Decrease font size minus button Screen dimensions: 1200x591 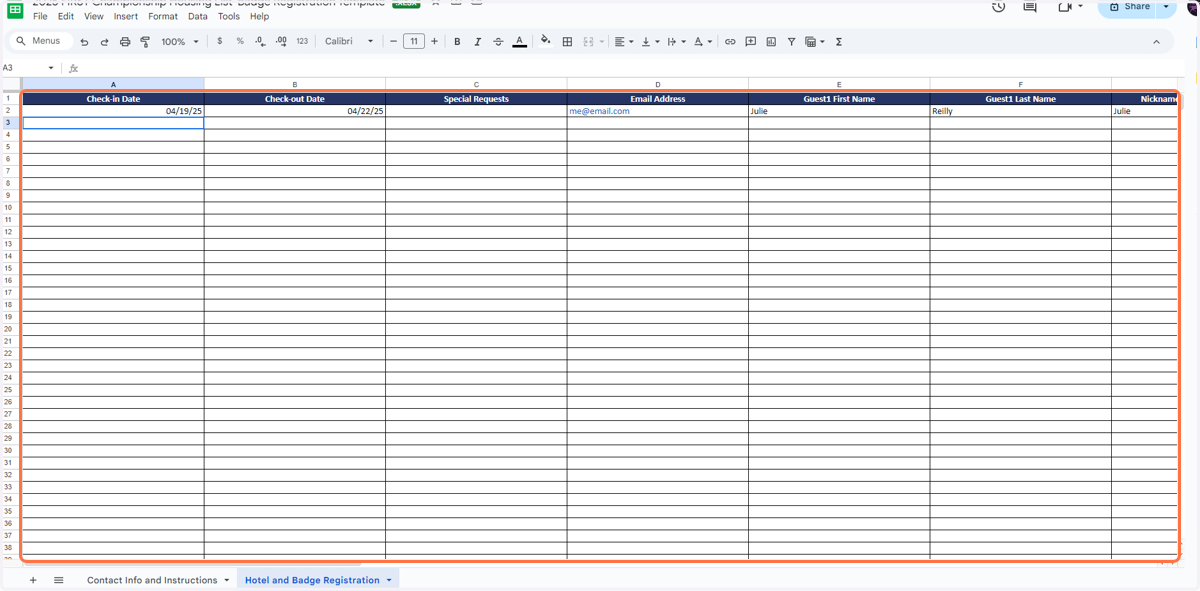(393, 41)
